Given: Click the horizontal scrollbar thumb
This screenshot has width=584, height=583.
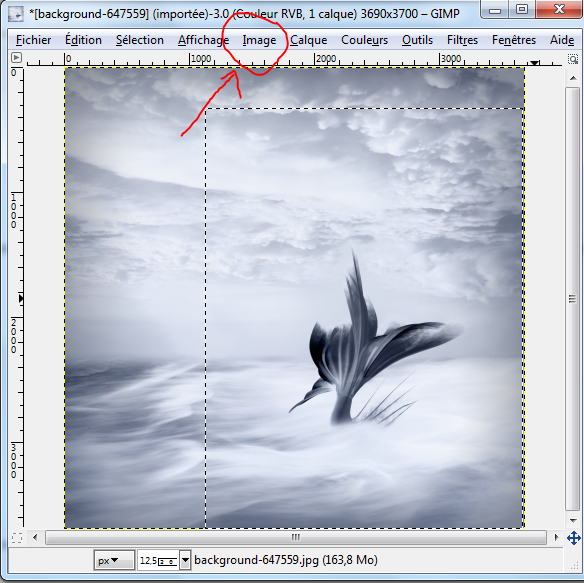Looking at the screenshot, I should [x=296, y=538].
